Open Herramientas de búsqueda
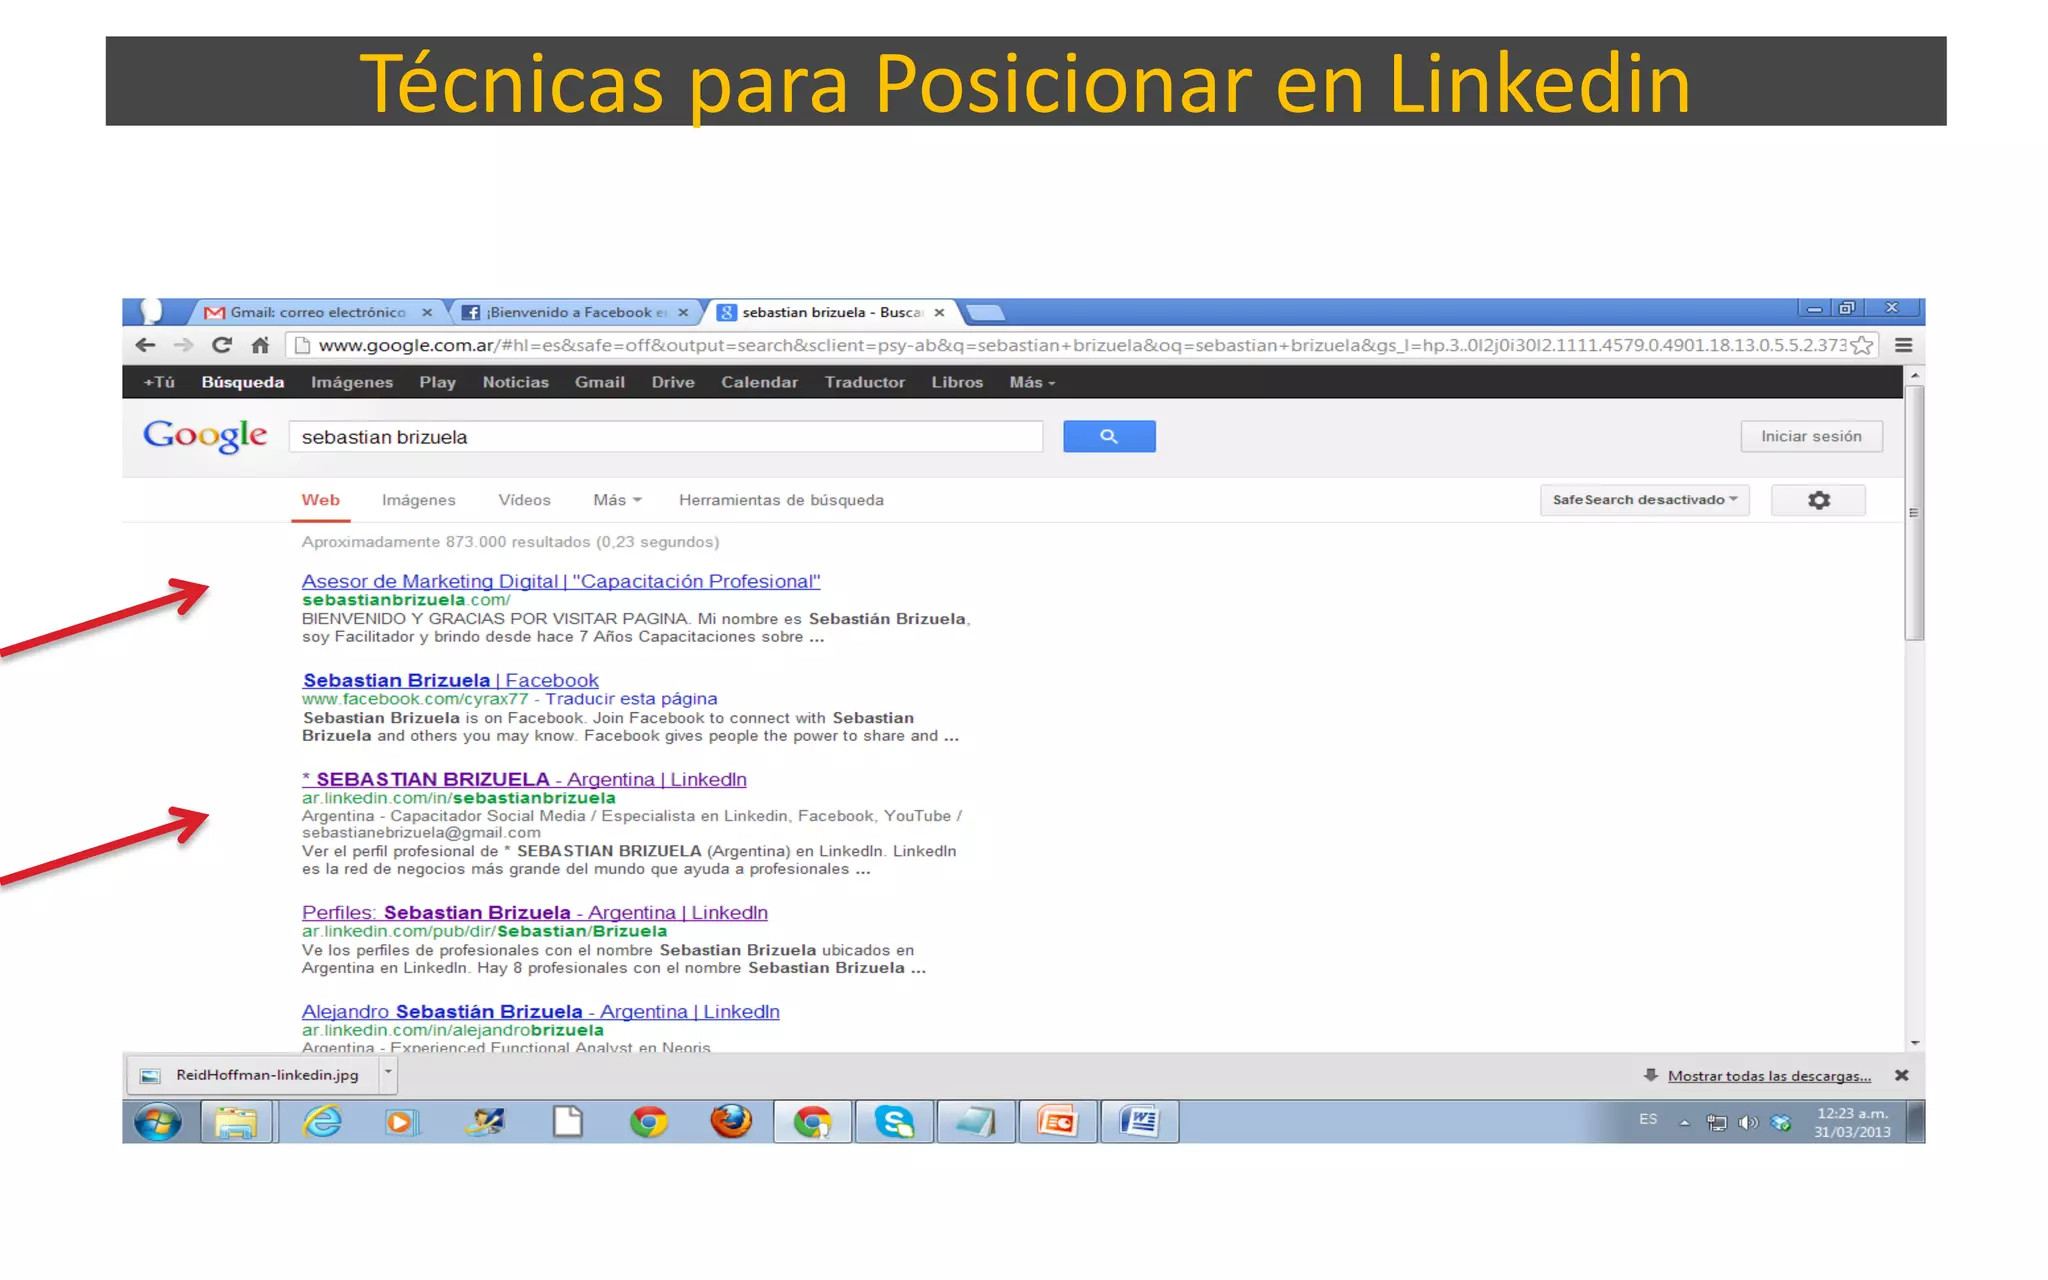This screenshot has width=2048, height=1280. (x=781, y=500)
